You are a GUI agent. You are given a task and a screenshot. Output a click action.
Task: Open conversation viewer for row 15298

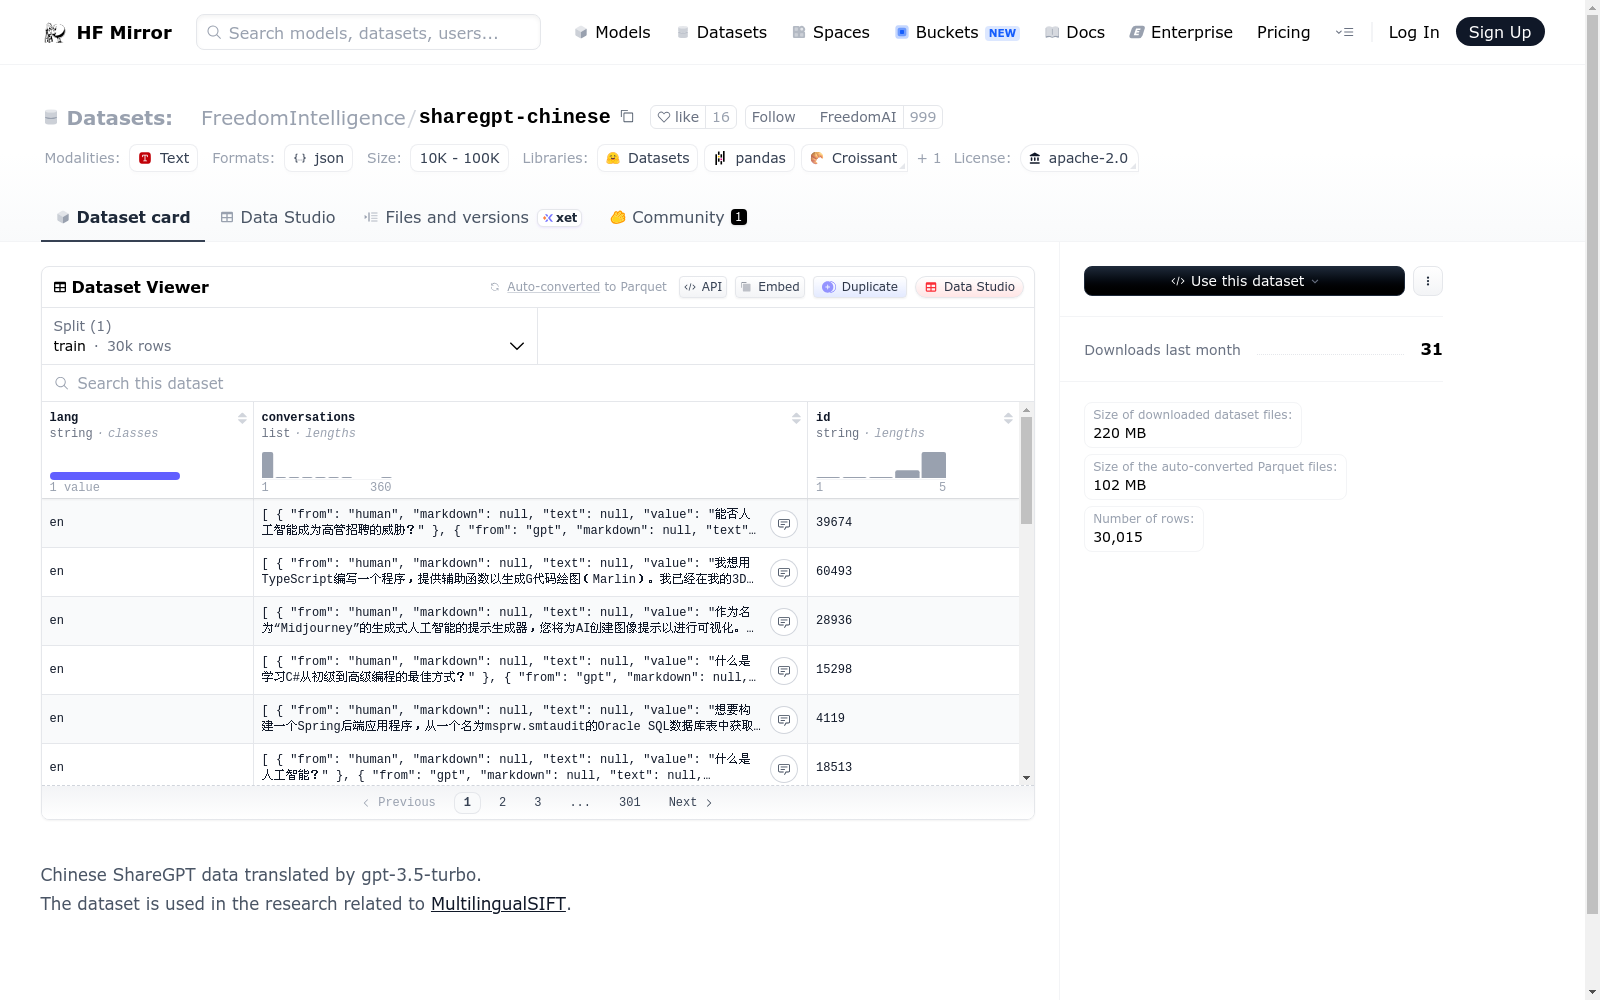pos(784,670)
